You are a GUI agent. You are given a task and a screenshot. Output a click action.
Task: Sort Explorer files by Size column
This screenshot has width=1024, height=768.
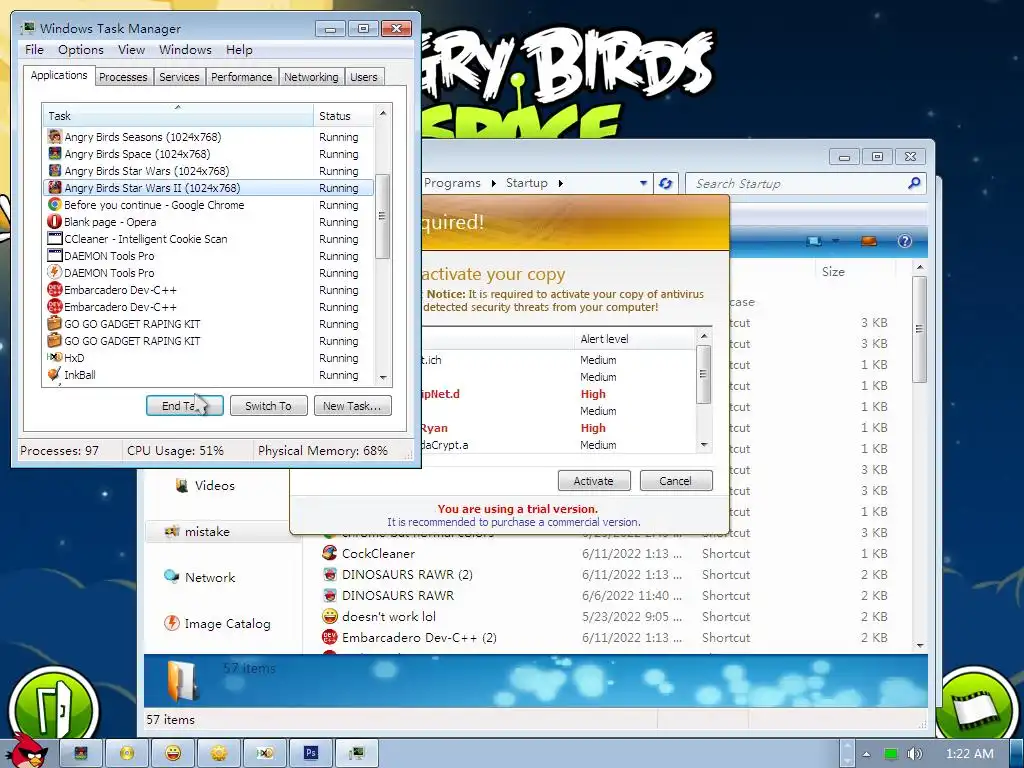click(856, 272)
